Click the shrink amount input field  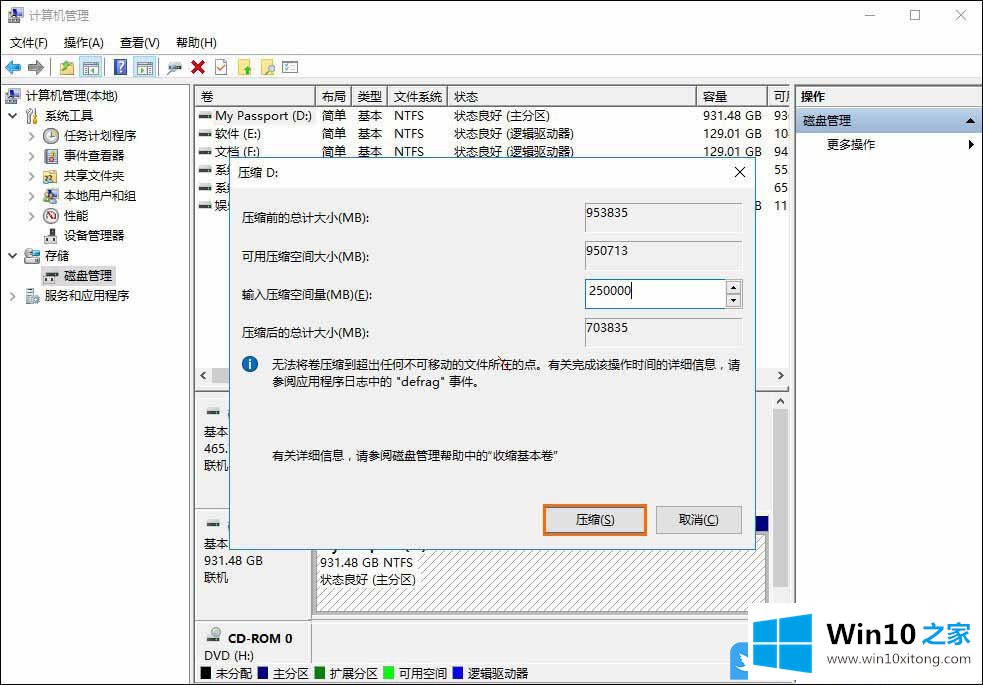pos(654,293)
